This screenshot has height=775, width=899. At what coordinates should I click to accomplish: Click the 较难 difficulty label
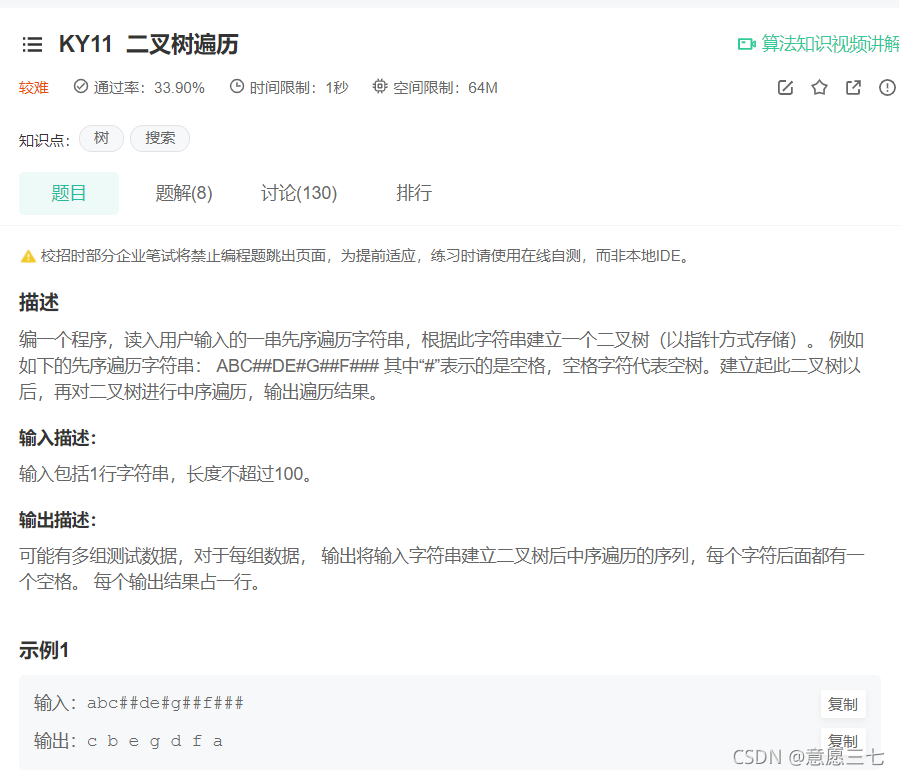(33, 87)
